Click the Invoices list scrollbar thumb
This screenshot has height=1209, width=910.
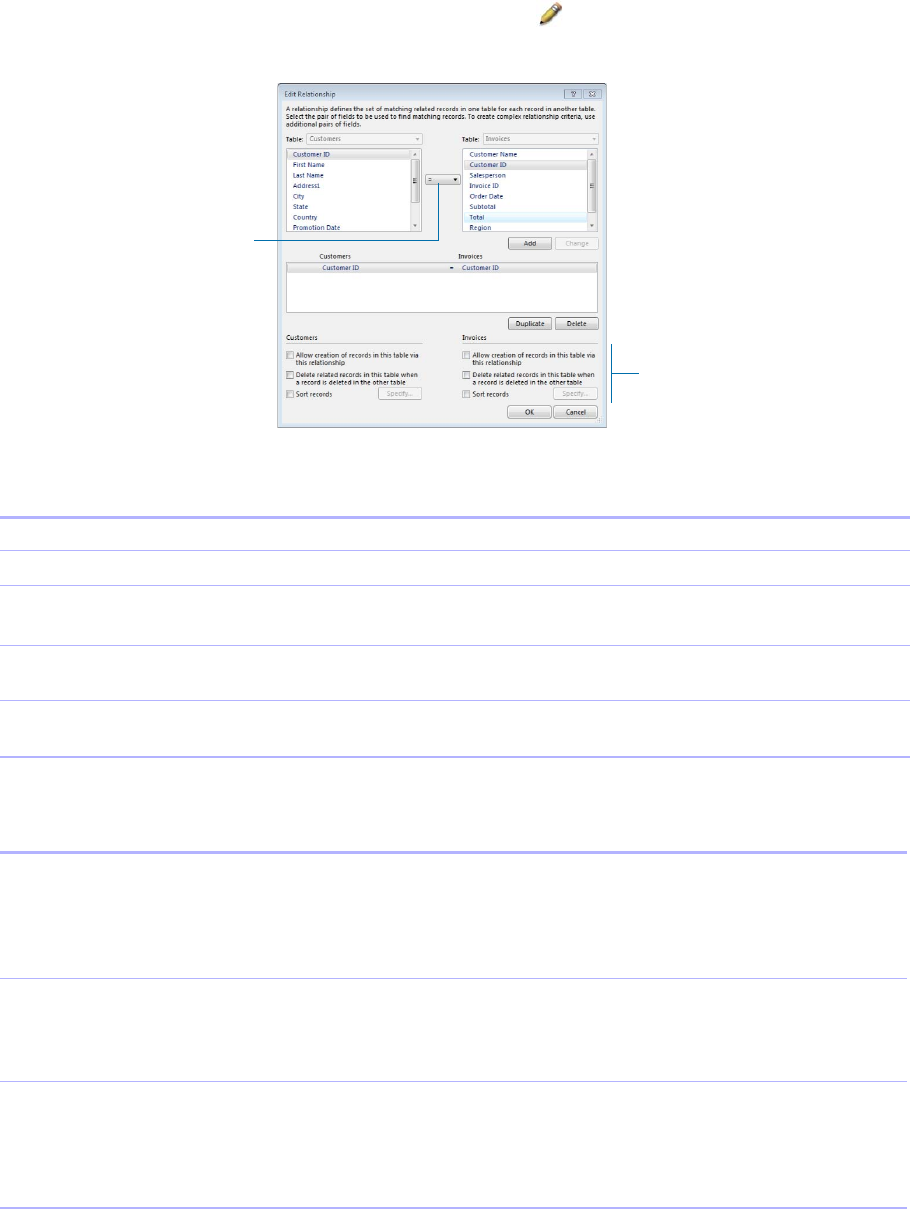(592, 186)
